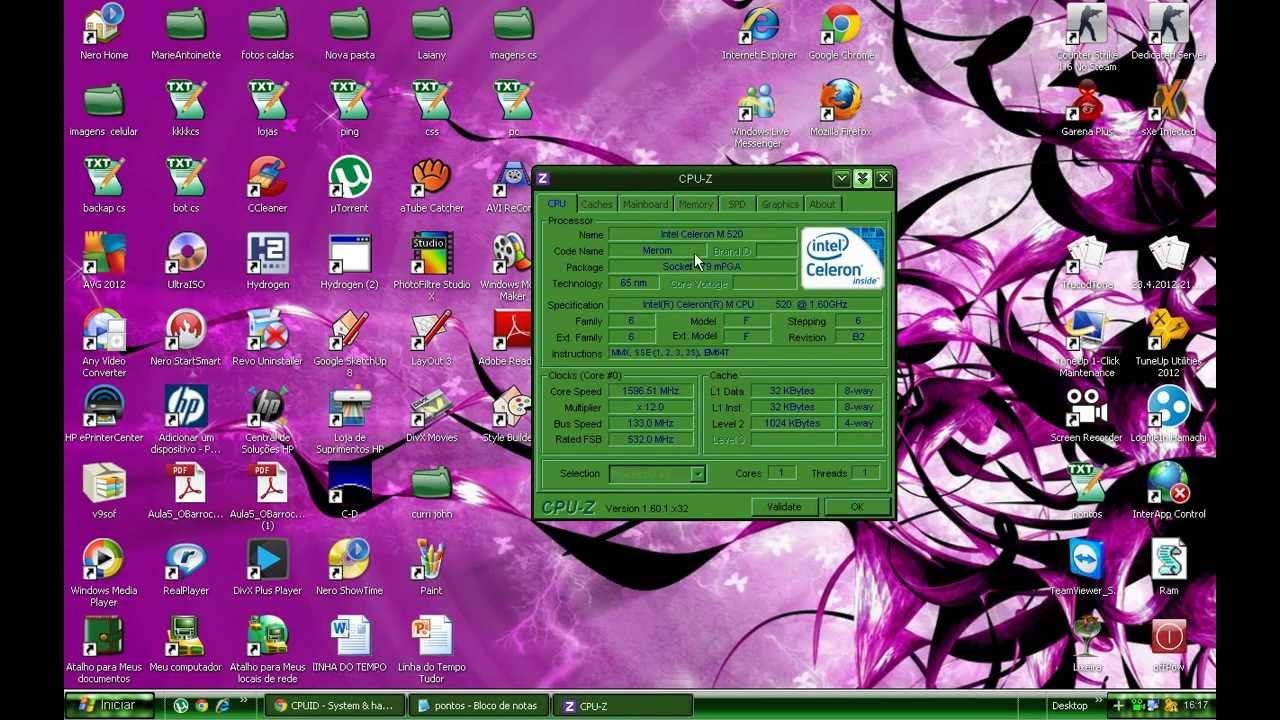Select the CPU tab in CPU-Z

coord(557,204)
